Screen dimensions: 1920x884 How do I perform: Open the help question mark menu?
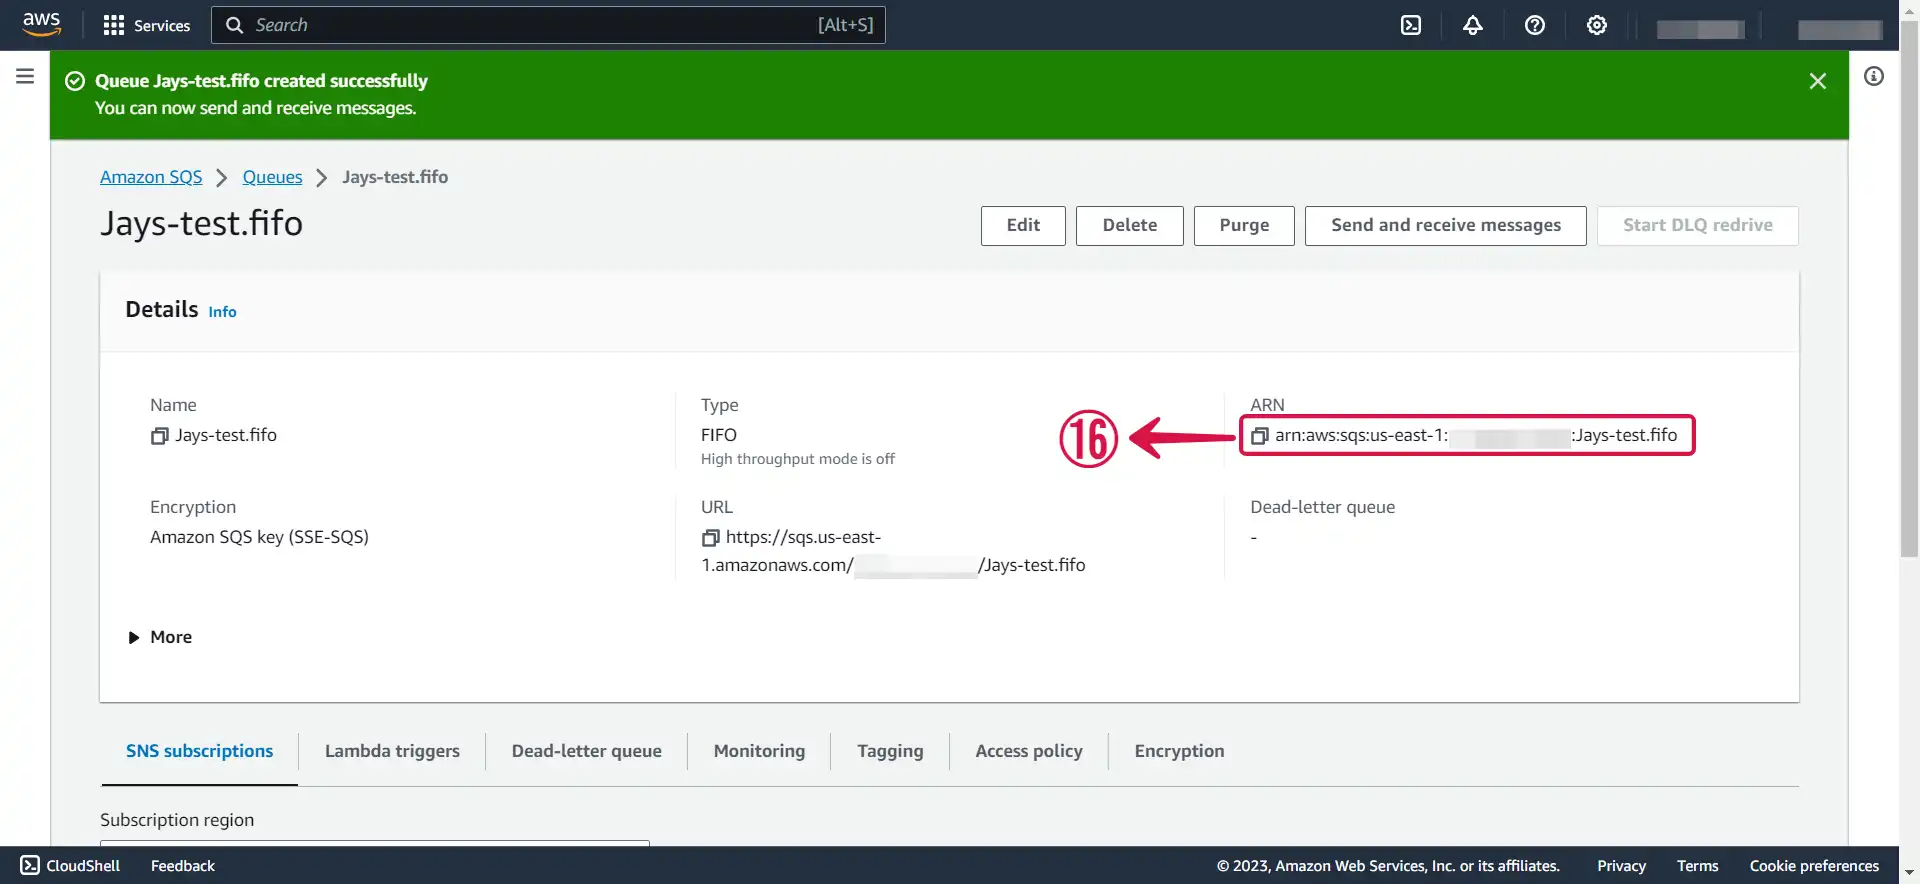[1535, 25]
